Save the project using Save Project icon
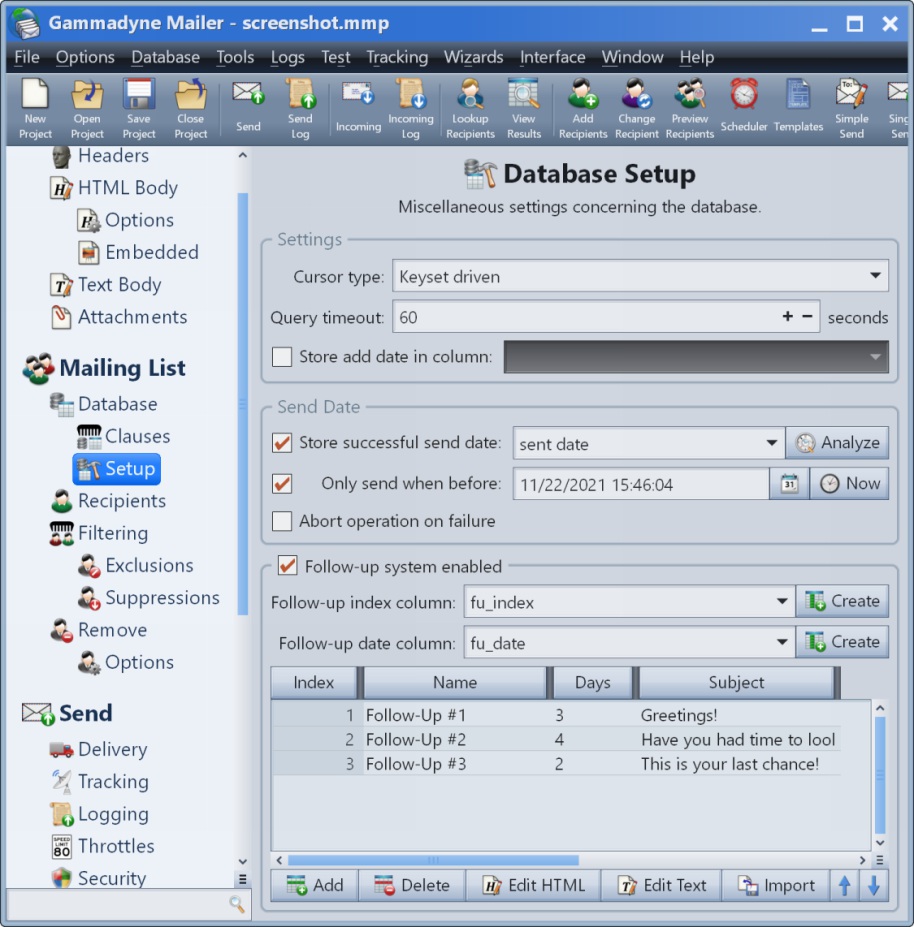The image size is (914, 927). (x=138, y=109)
